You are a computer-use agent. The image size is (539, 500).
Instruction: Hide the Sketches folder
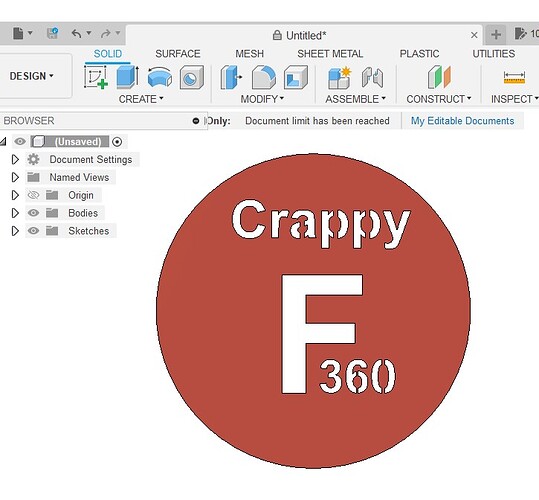point(33,231)
